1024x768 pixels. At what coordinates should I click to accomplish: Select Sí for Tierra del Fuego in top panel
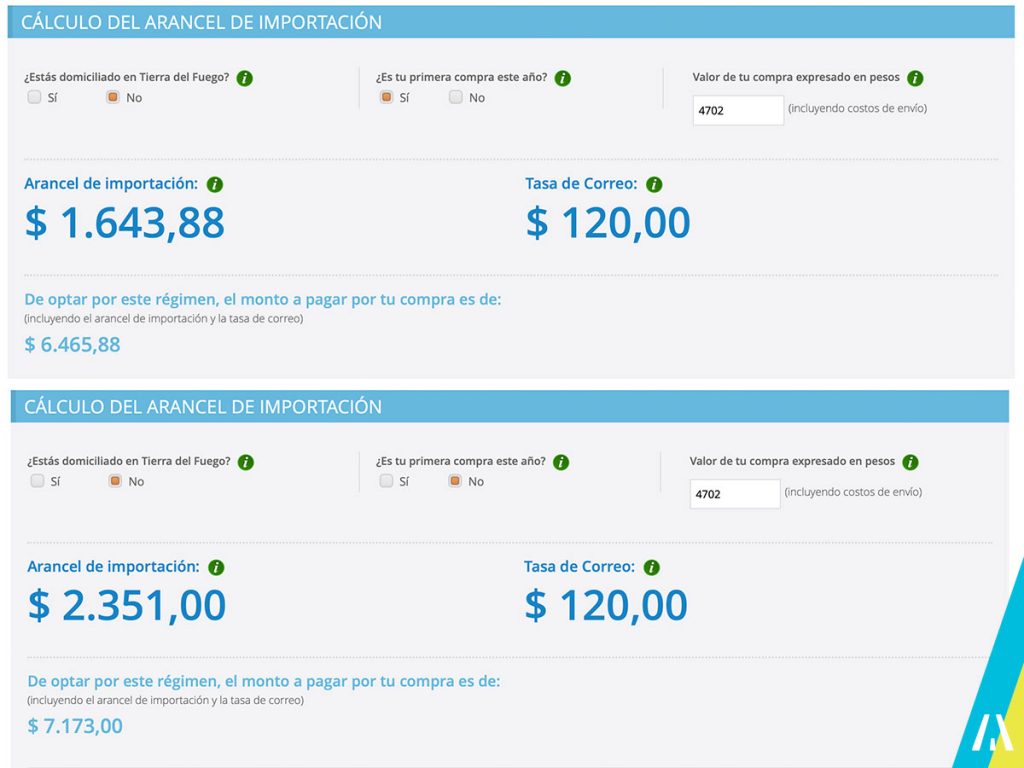click(35, 98)
